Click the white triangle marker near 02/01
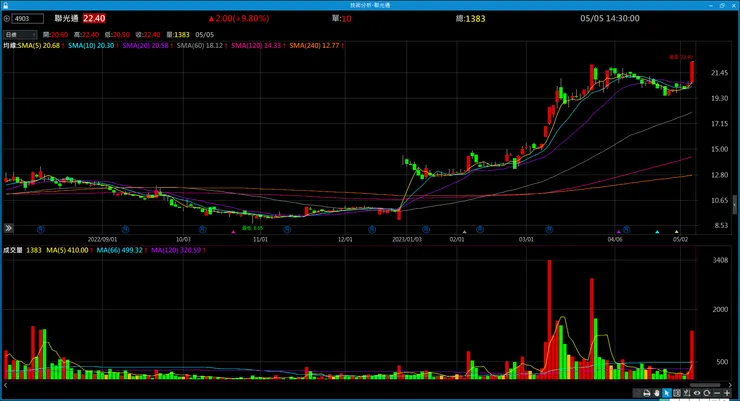This screenshot has height=401, width=740. (x=464, y=232)
